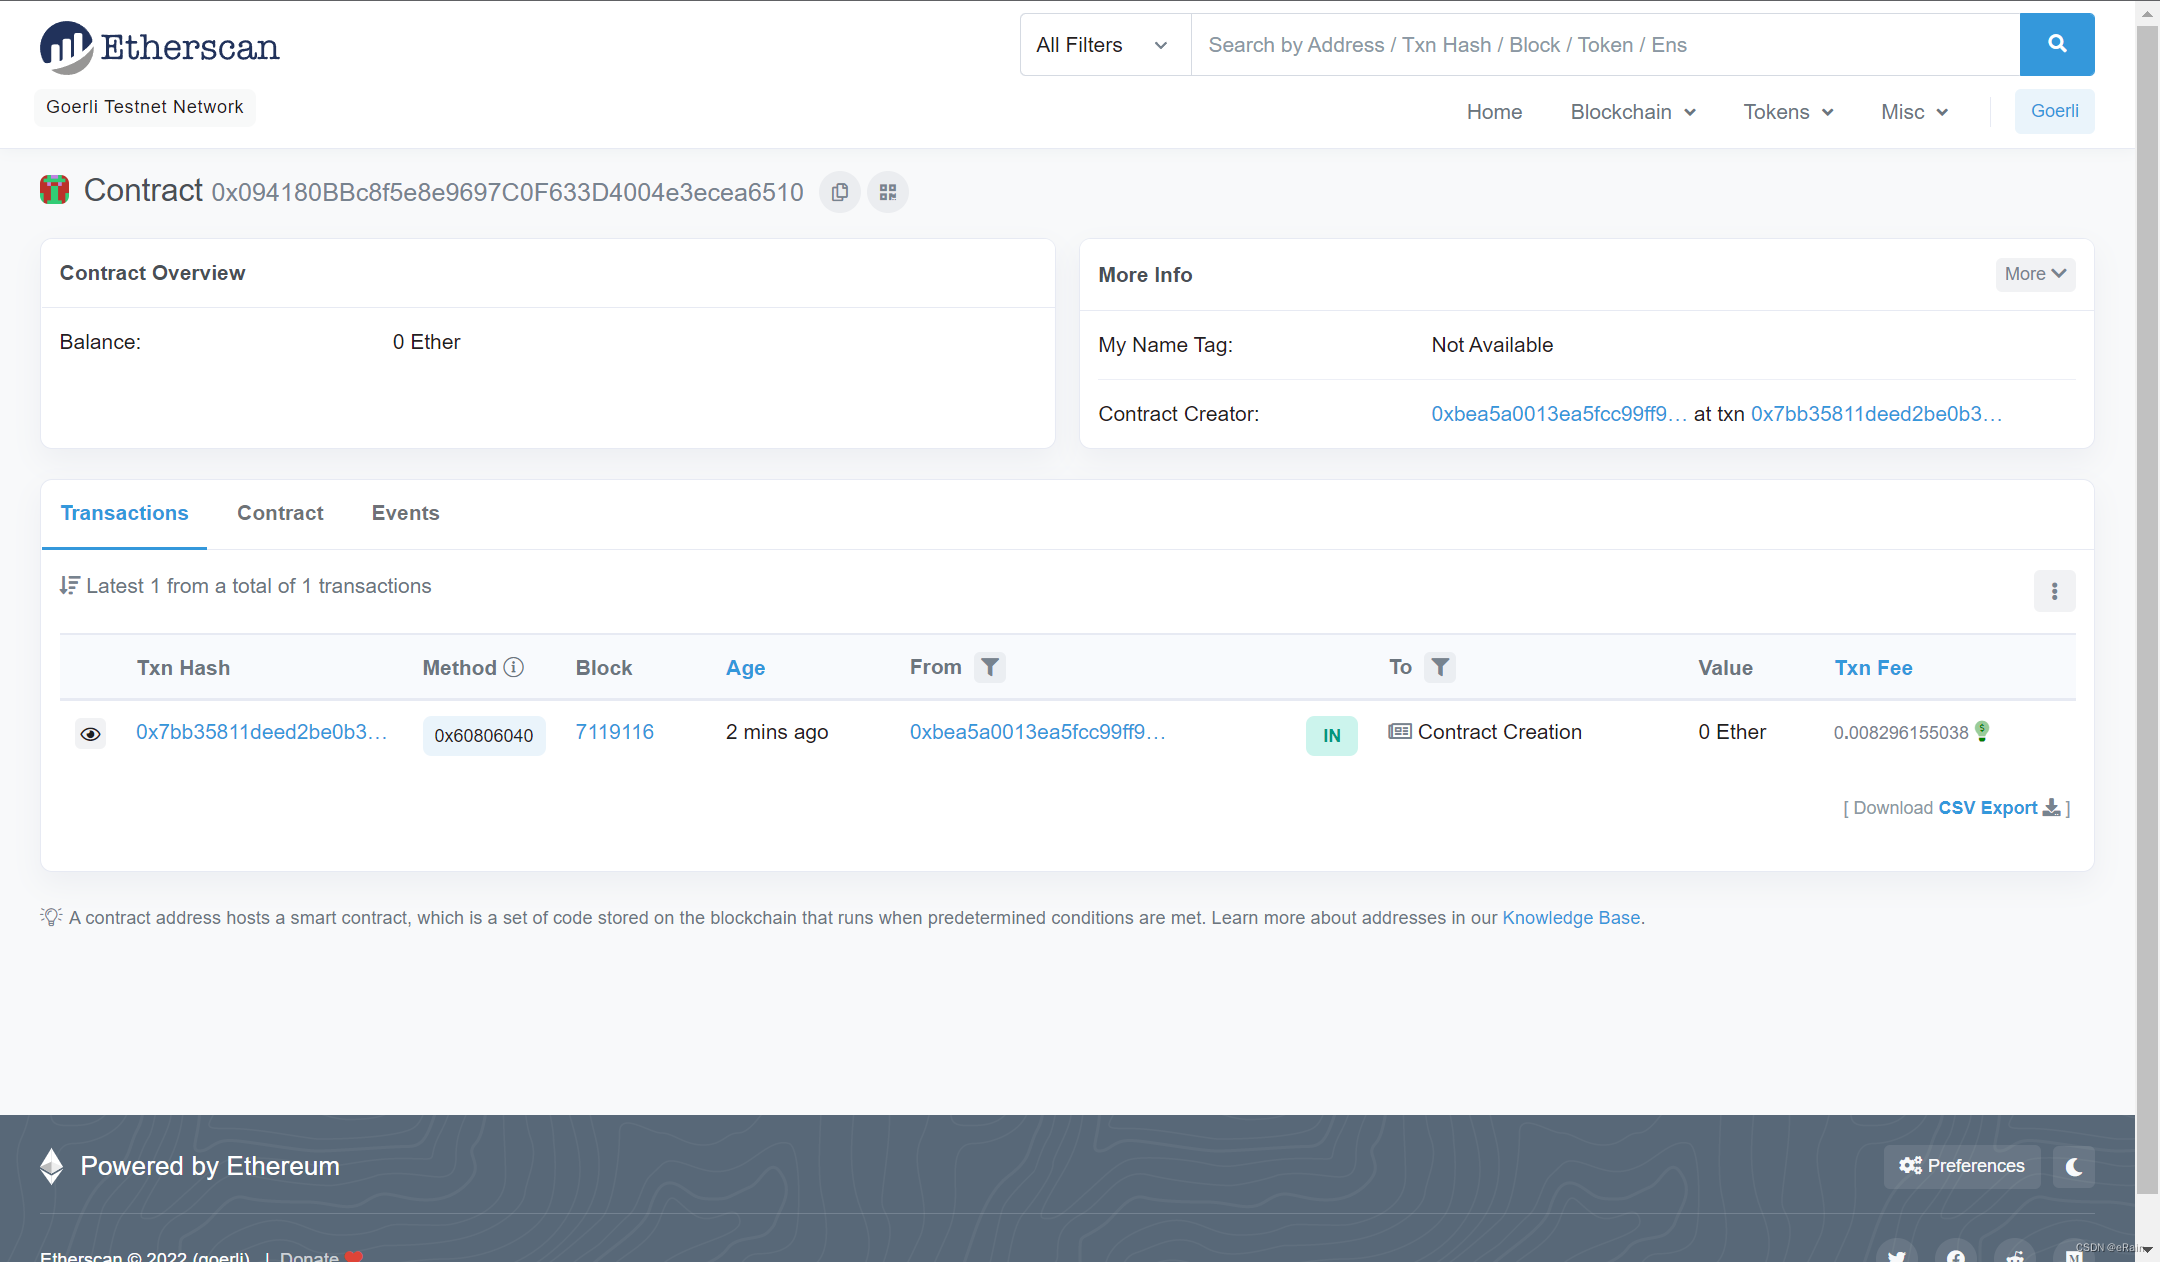This screenshot has height=1262, width=2160.
Task: Click the Goerli network button
Action: click(2054, 111)
